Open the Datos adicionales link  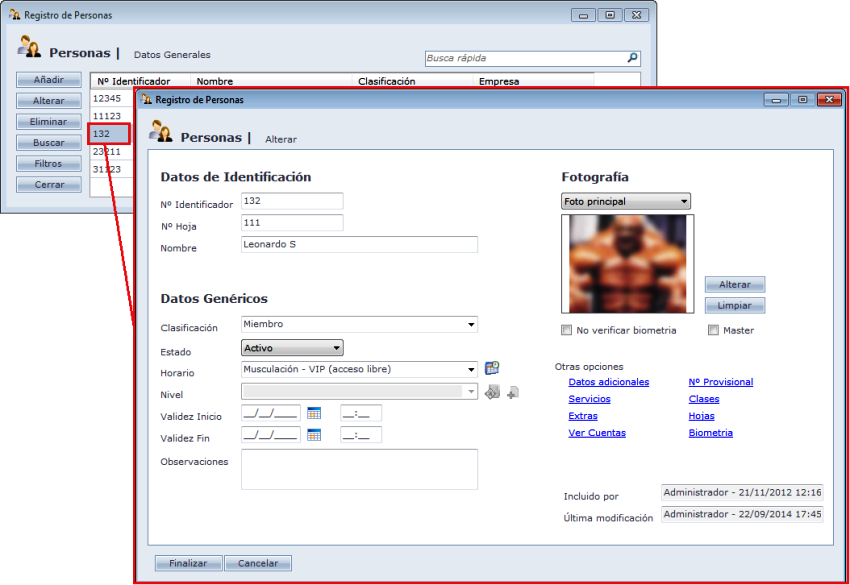pyautogui.click(x=608, y=382)
